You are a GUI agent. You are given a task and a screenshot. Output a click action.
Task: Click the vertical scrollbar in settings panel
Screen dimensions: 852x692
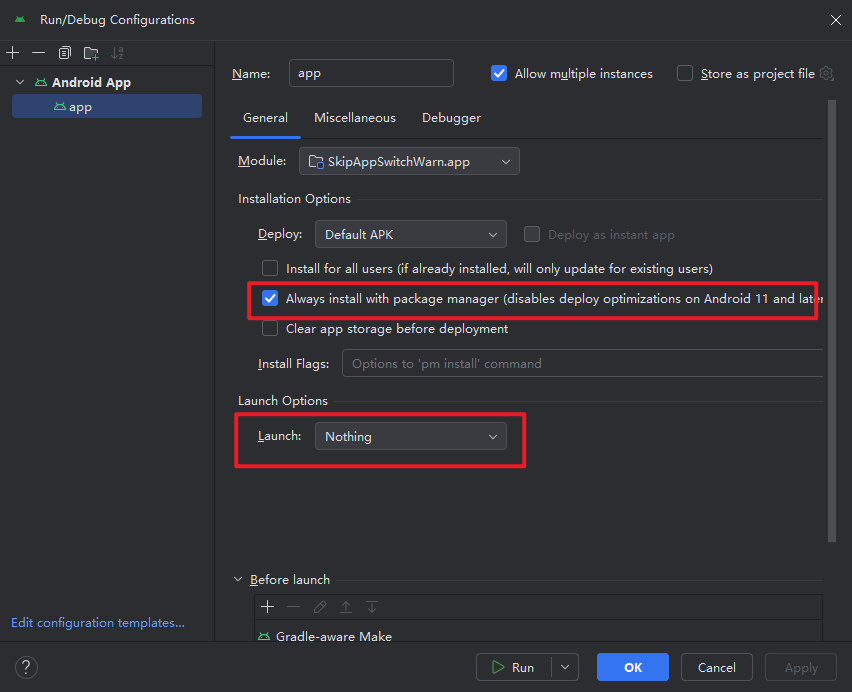click(831, 320)
